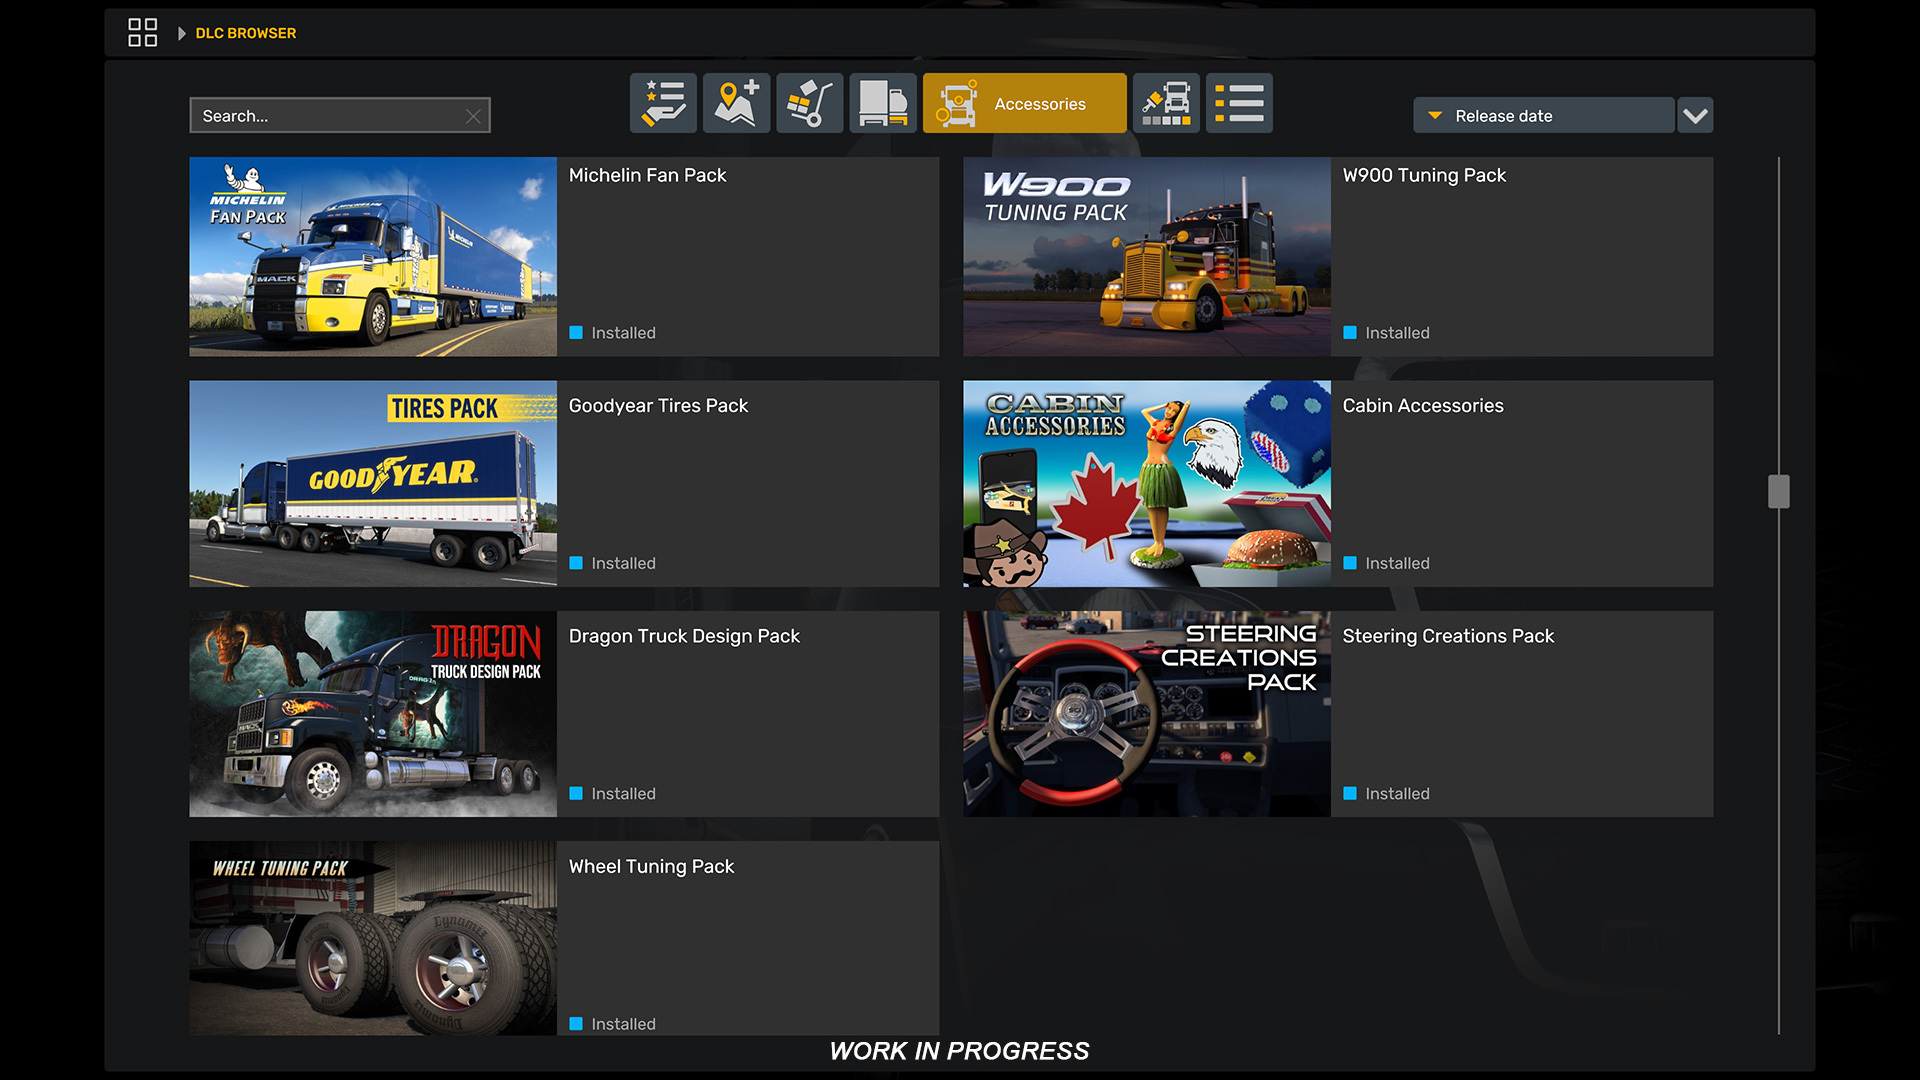Viewport: 1920px width, 1080px height.
Task: Select the cargo packs filter icon
Action: click(x=809, y=103)
